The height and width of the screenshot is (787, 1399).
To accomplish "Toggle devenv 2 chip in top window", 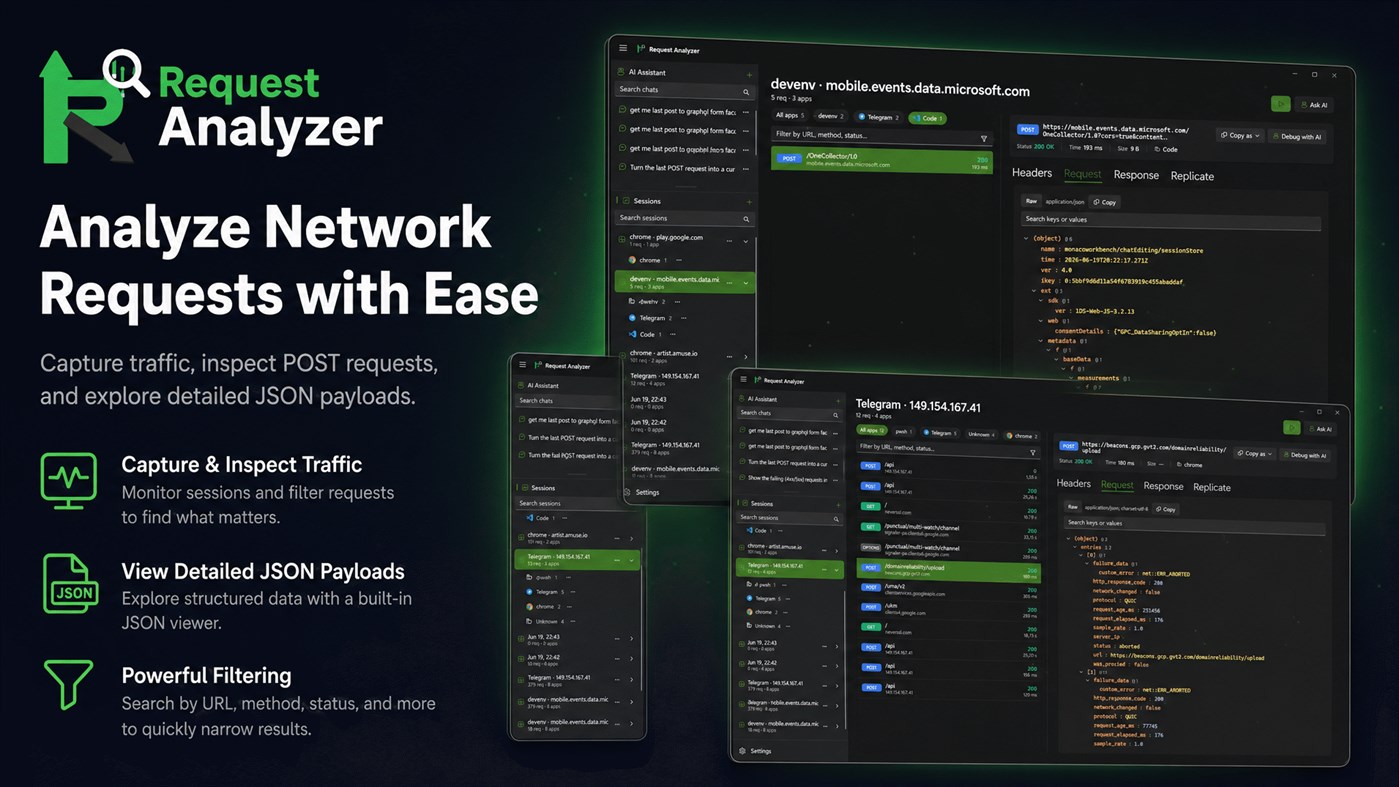I will 831,116.
